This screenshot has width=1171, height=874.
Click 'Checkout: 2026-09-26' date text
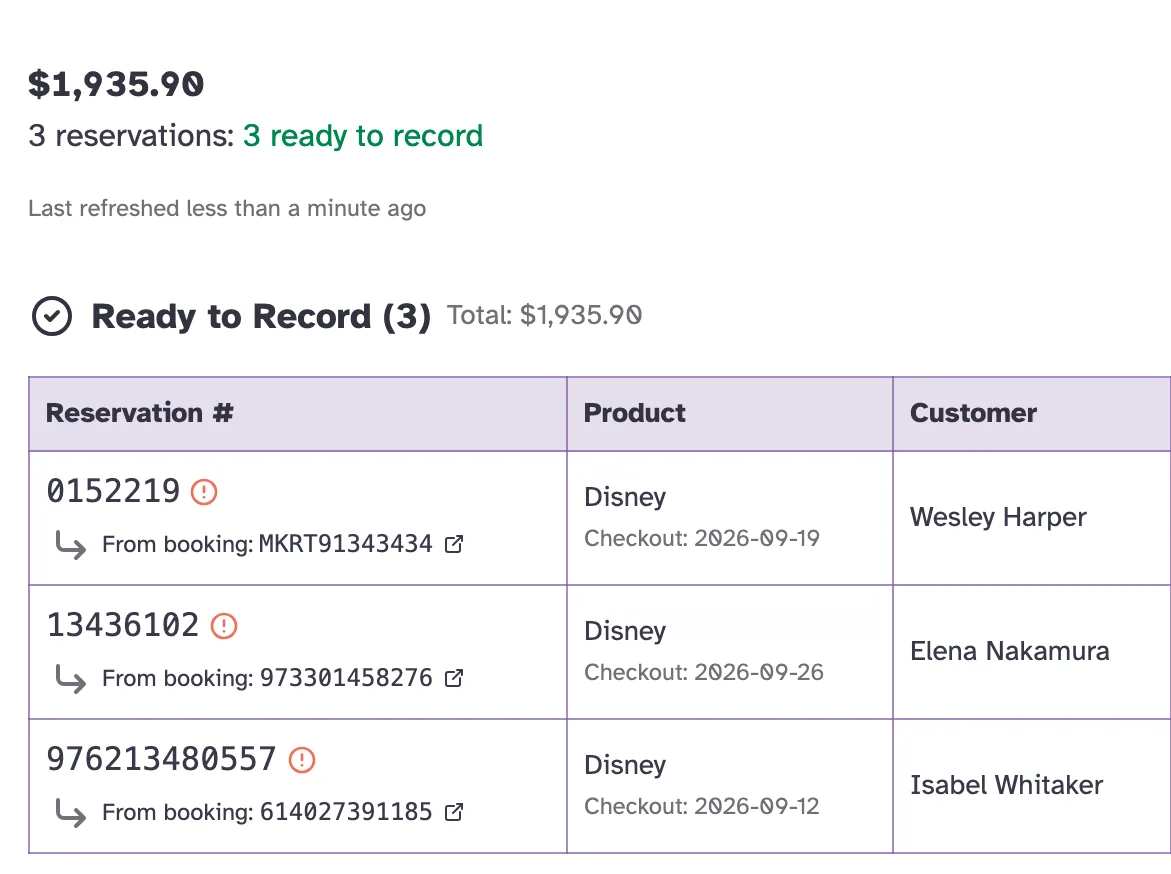703,672
